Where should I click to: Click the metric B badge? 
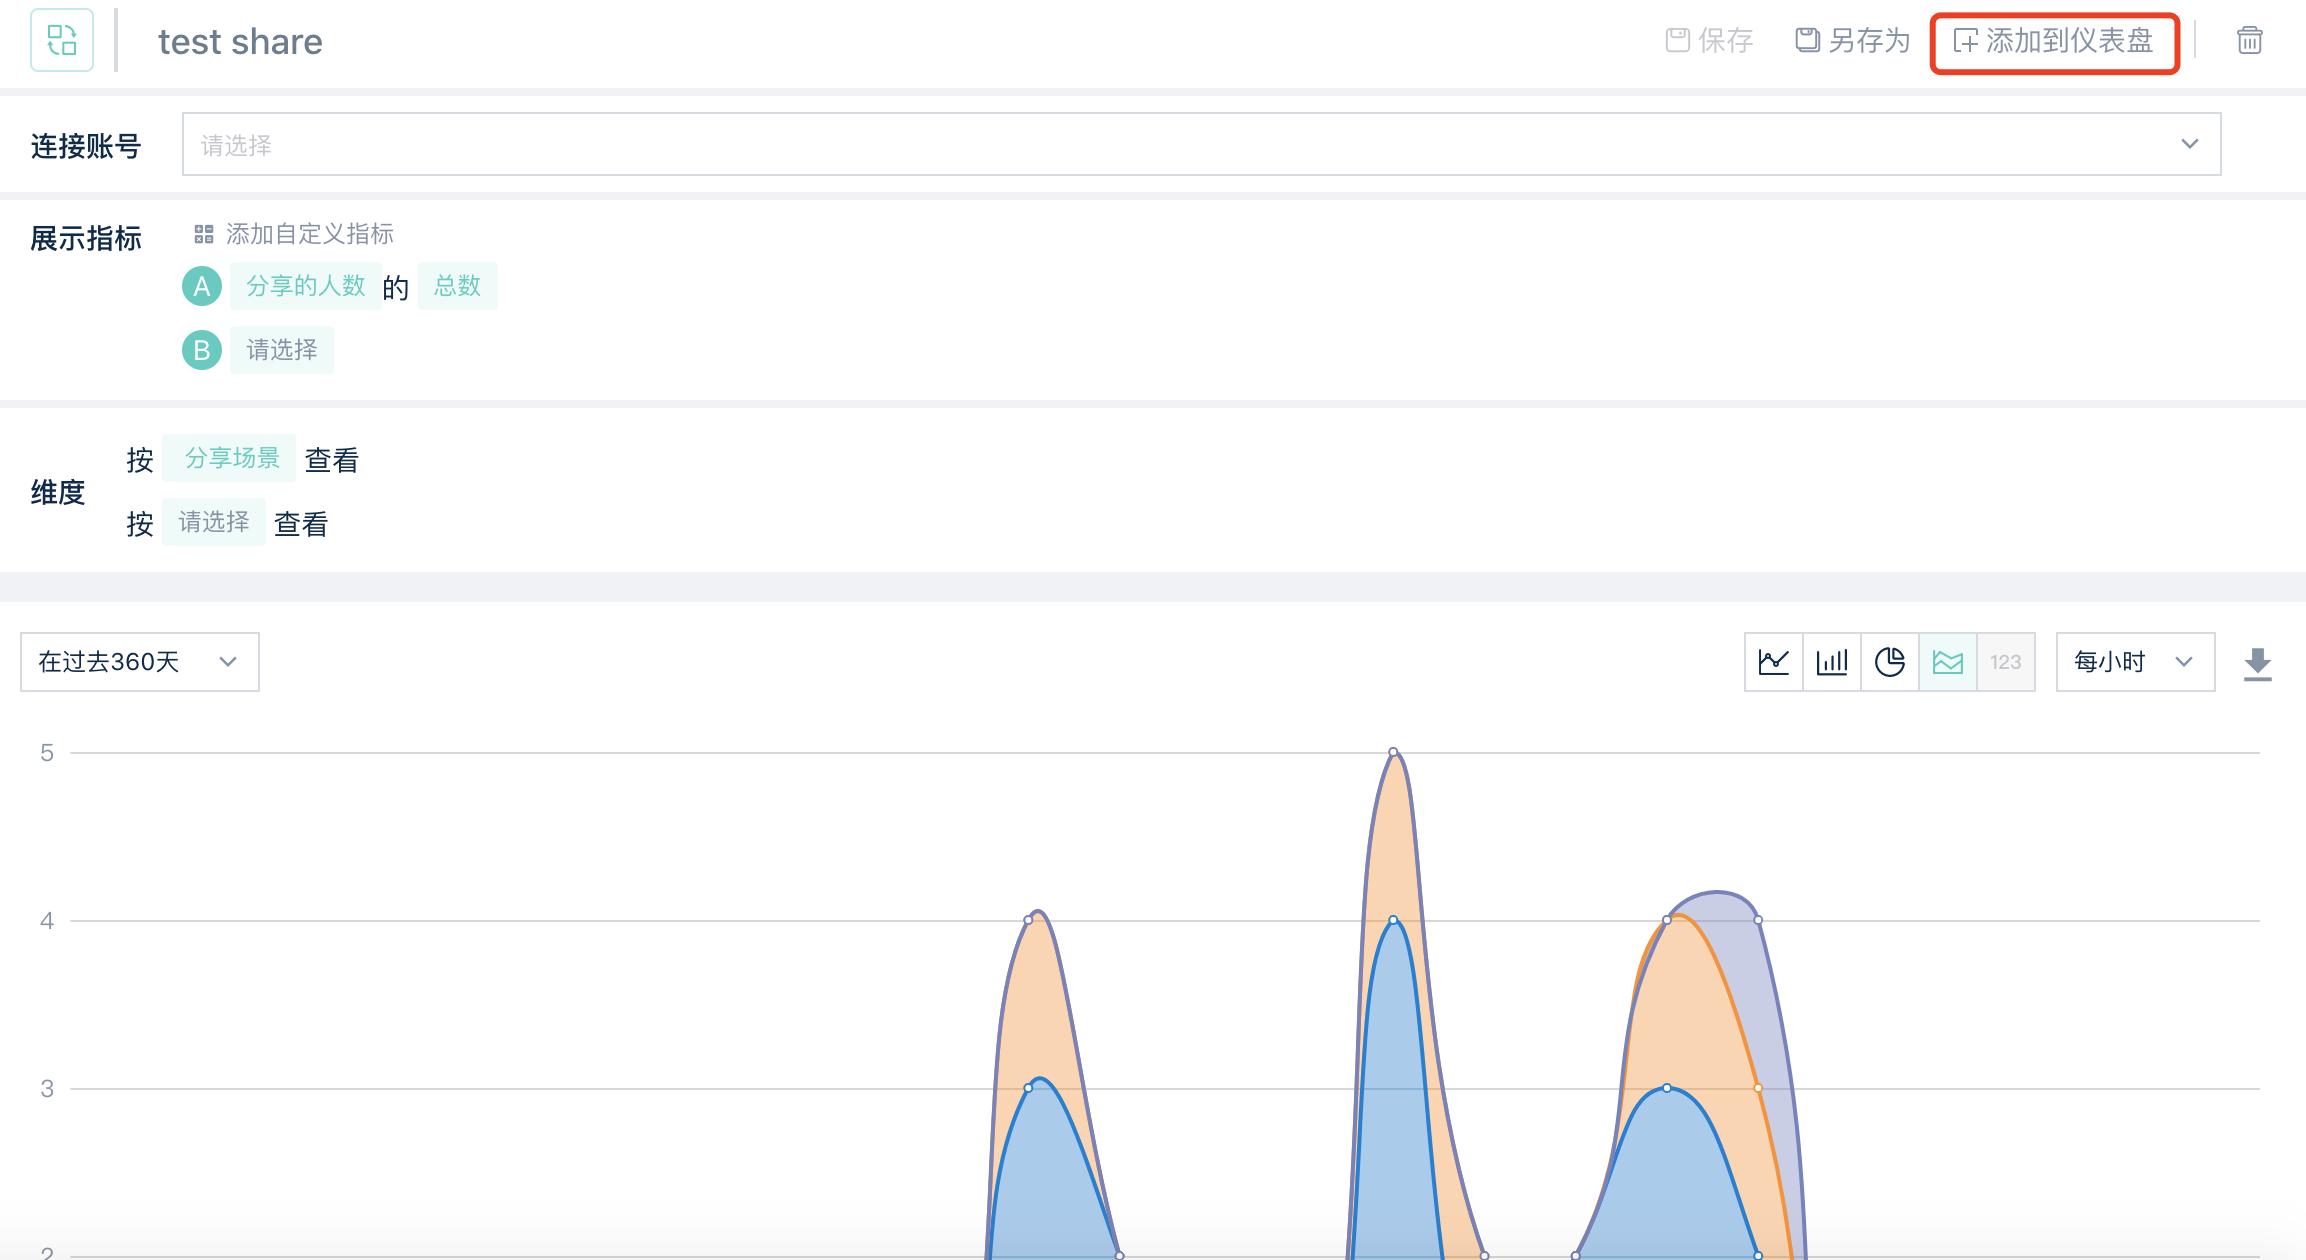202,350
